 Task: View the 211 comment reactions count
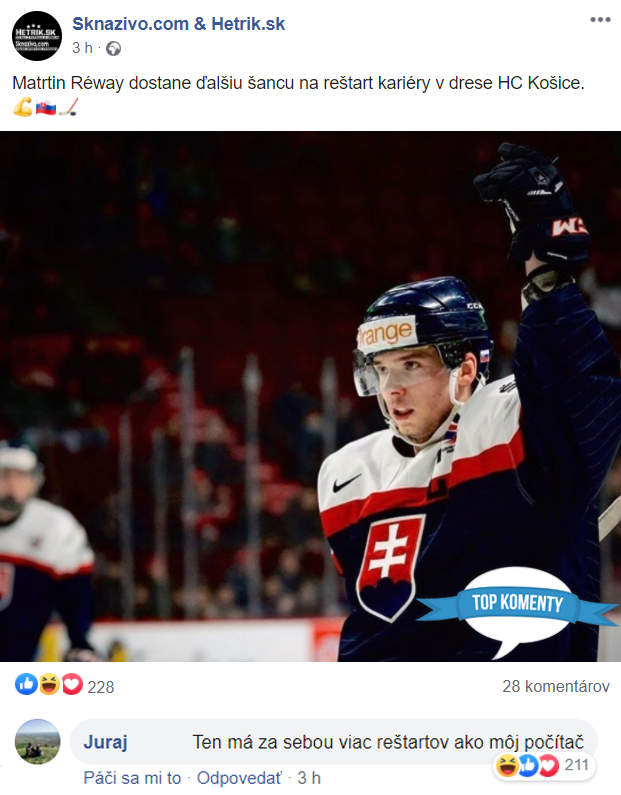576,765
